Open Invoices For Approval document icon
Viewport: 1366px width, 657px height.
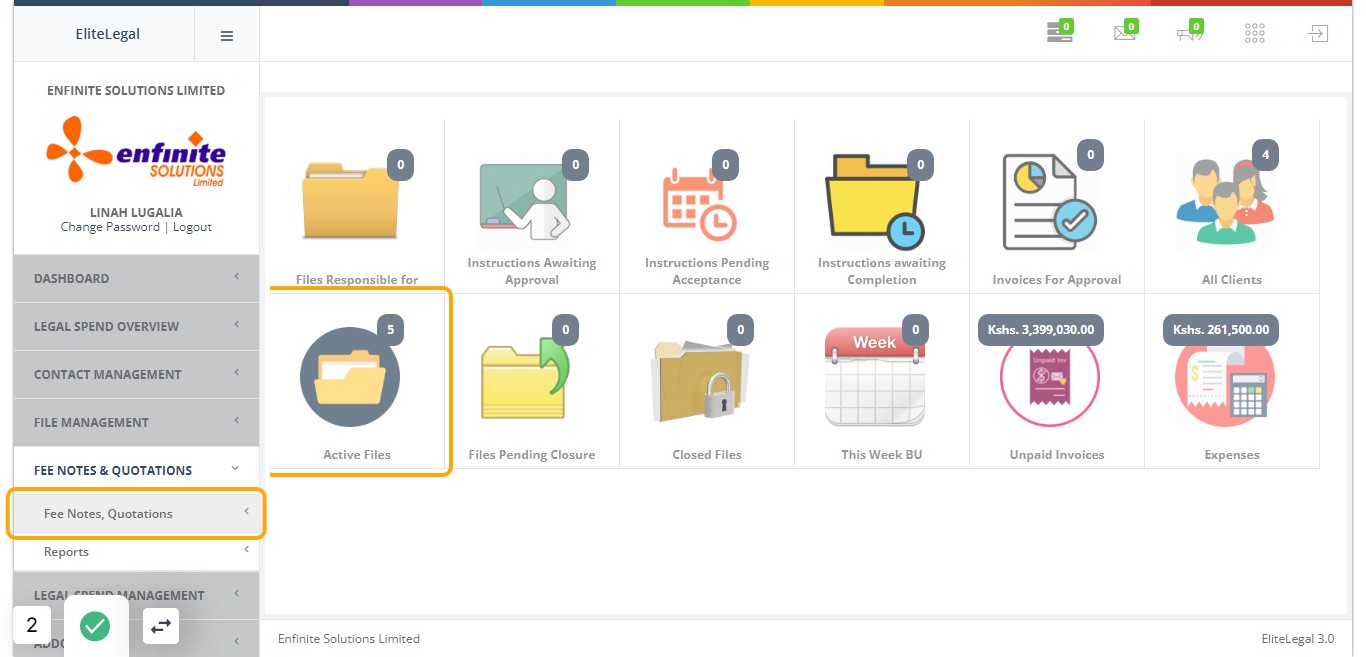click(x=1049, y=202)
